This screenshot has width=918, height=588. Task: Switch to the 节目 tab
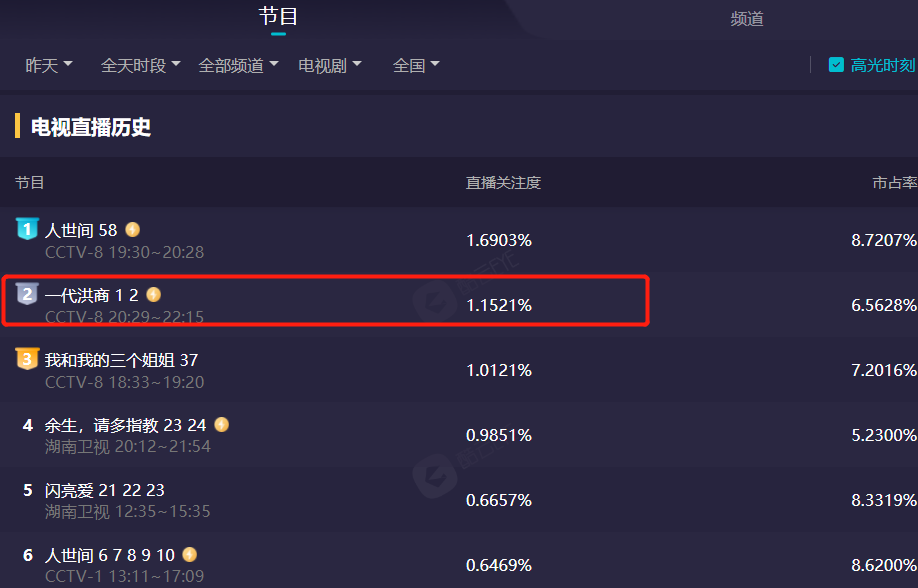278,16
